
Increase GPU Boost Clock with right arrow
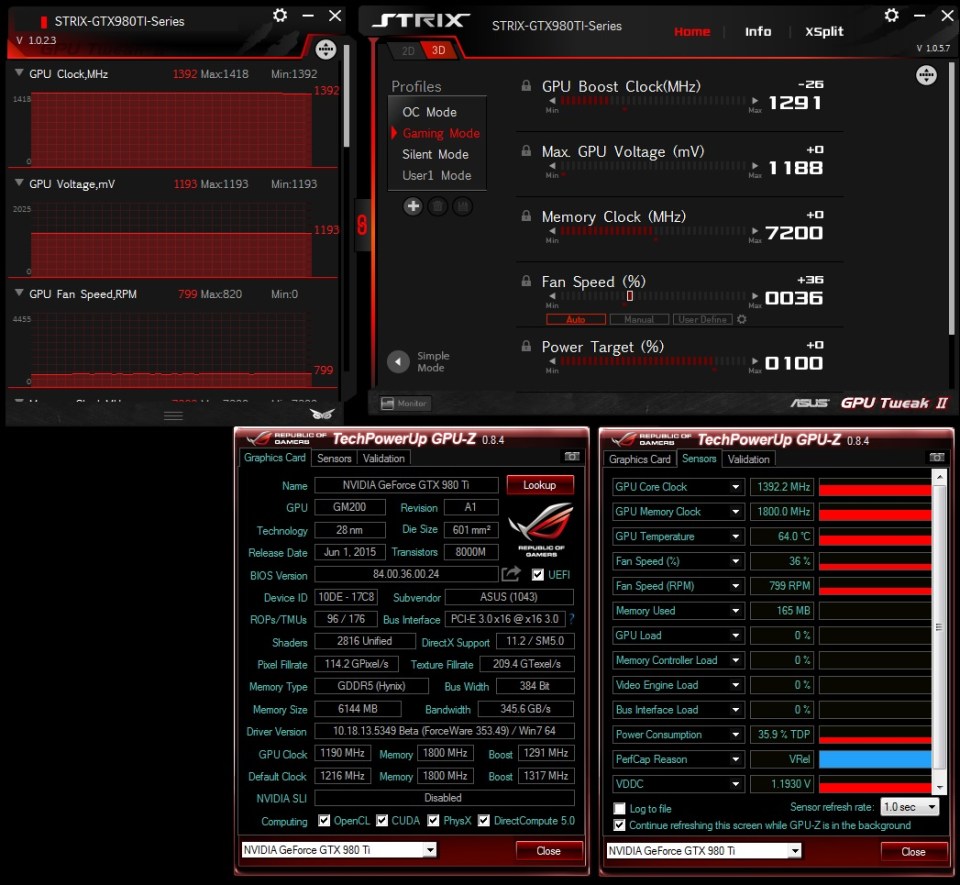[x=754, y=100]
